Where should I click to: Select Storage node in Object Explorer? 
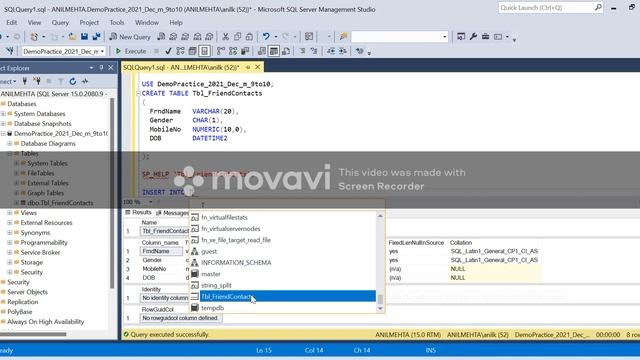pyautogui.click(x=31, y=262)
